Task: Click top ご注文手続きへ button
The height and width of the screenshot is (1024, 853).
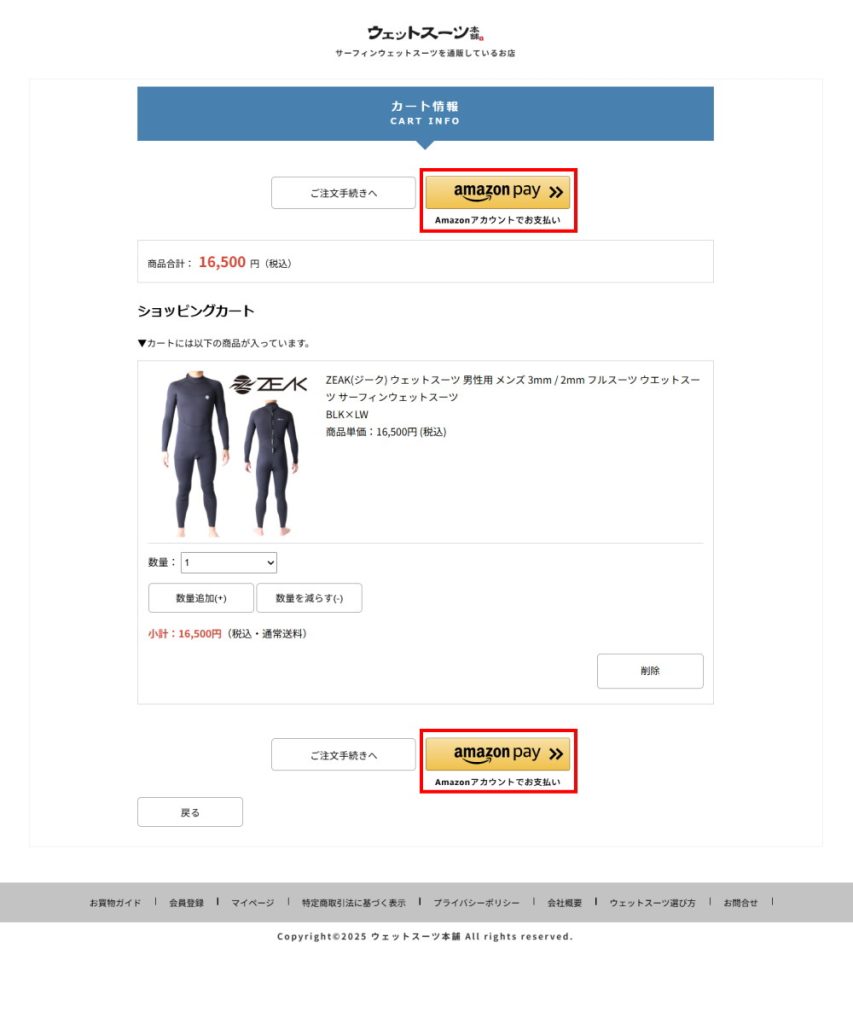Action: click(344, 193)
